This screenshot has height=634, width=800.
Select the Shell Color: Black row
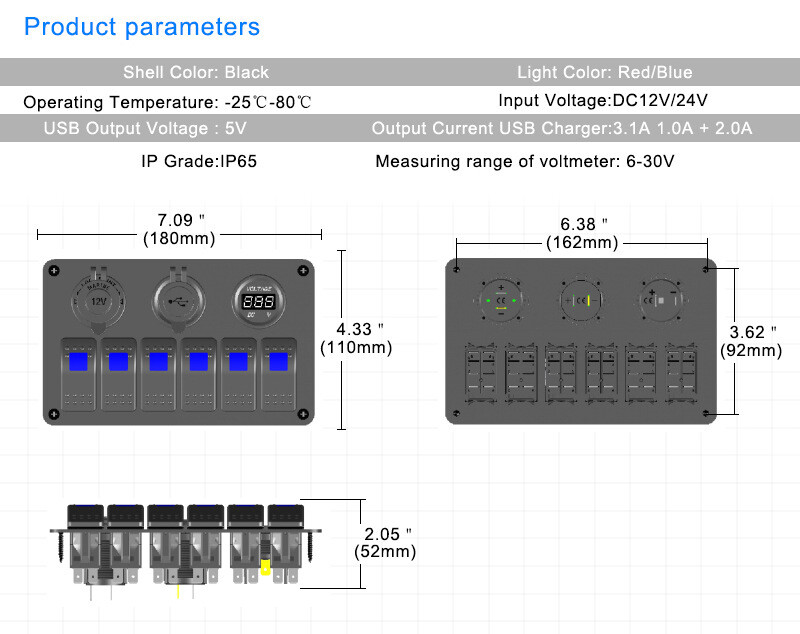tap(196, 72)
